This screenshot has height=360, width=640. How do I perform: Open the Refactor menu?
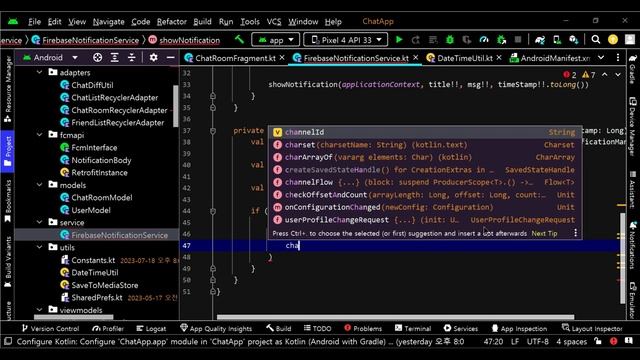coord(171,22)
